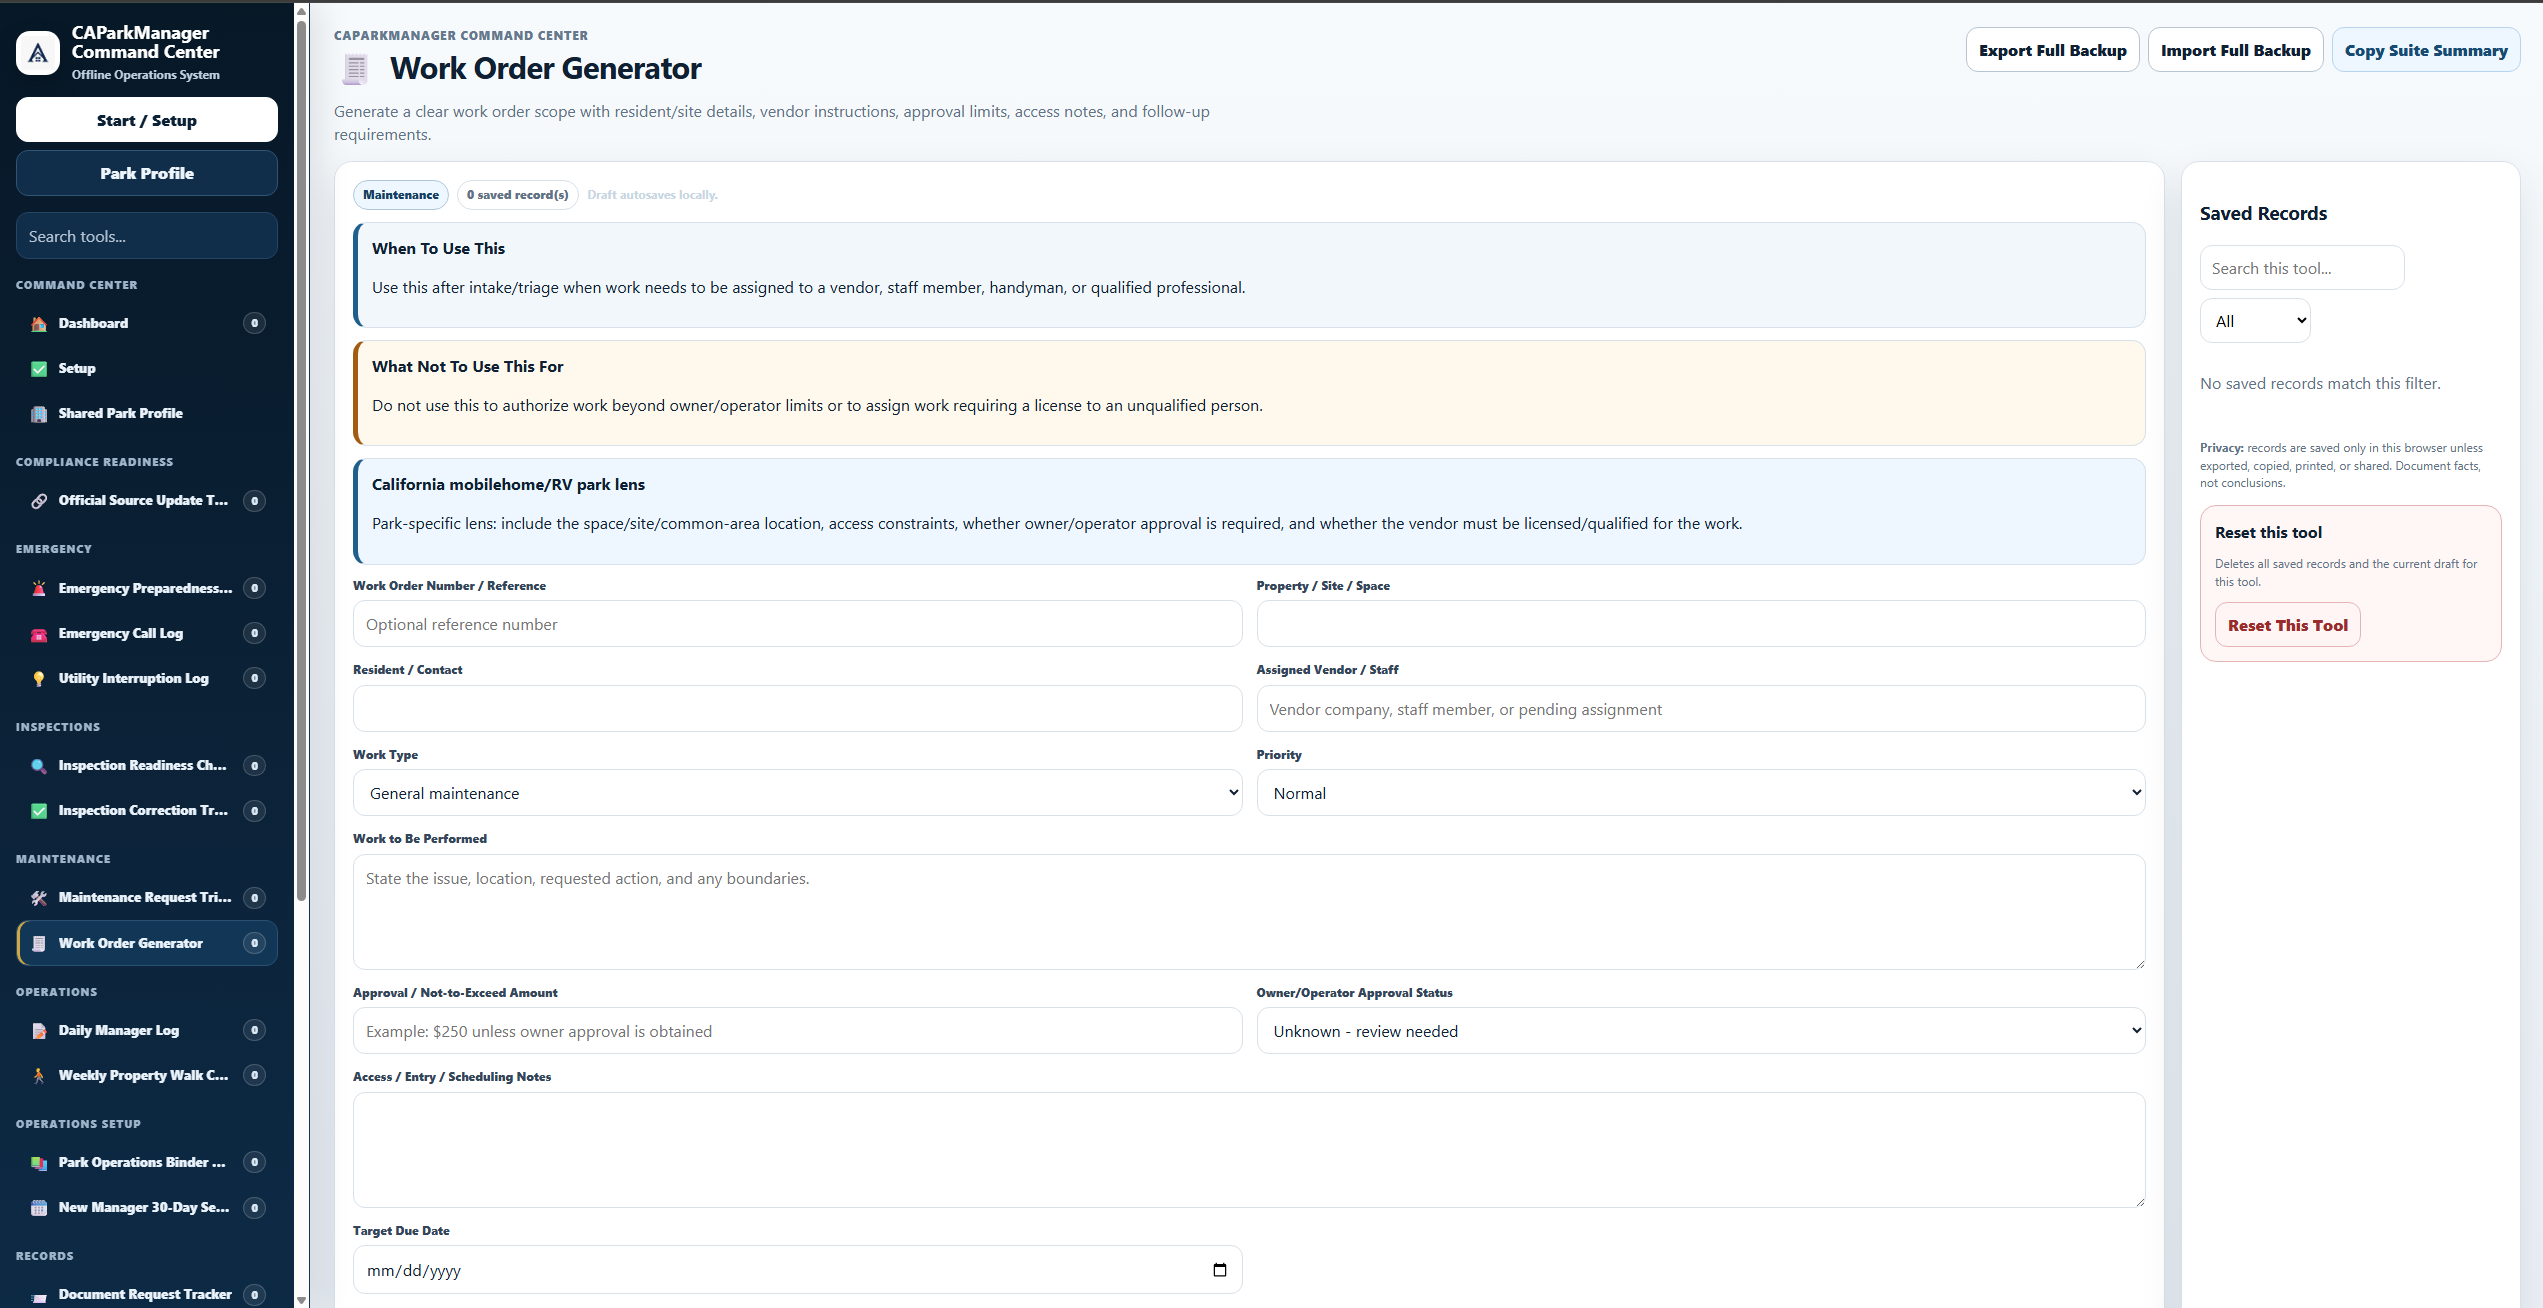
Task: Click the Property / Site / Space field
Action: click(1700, 624)
